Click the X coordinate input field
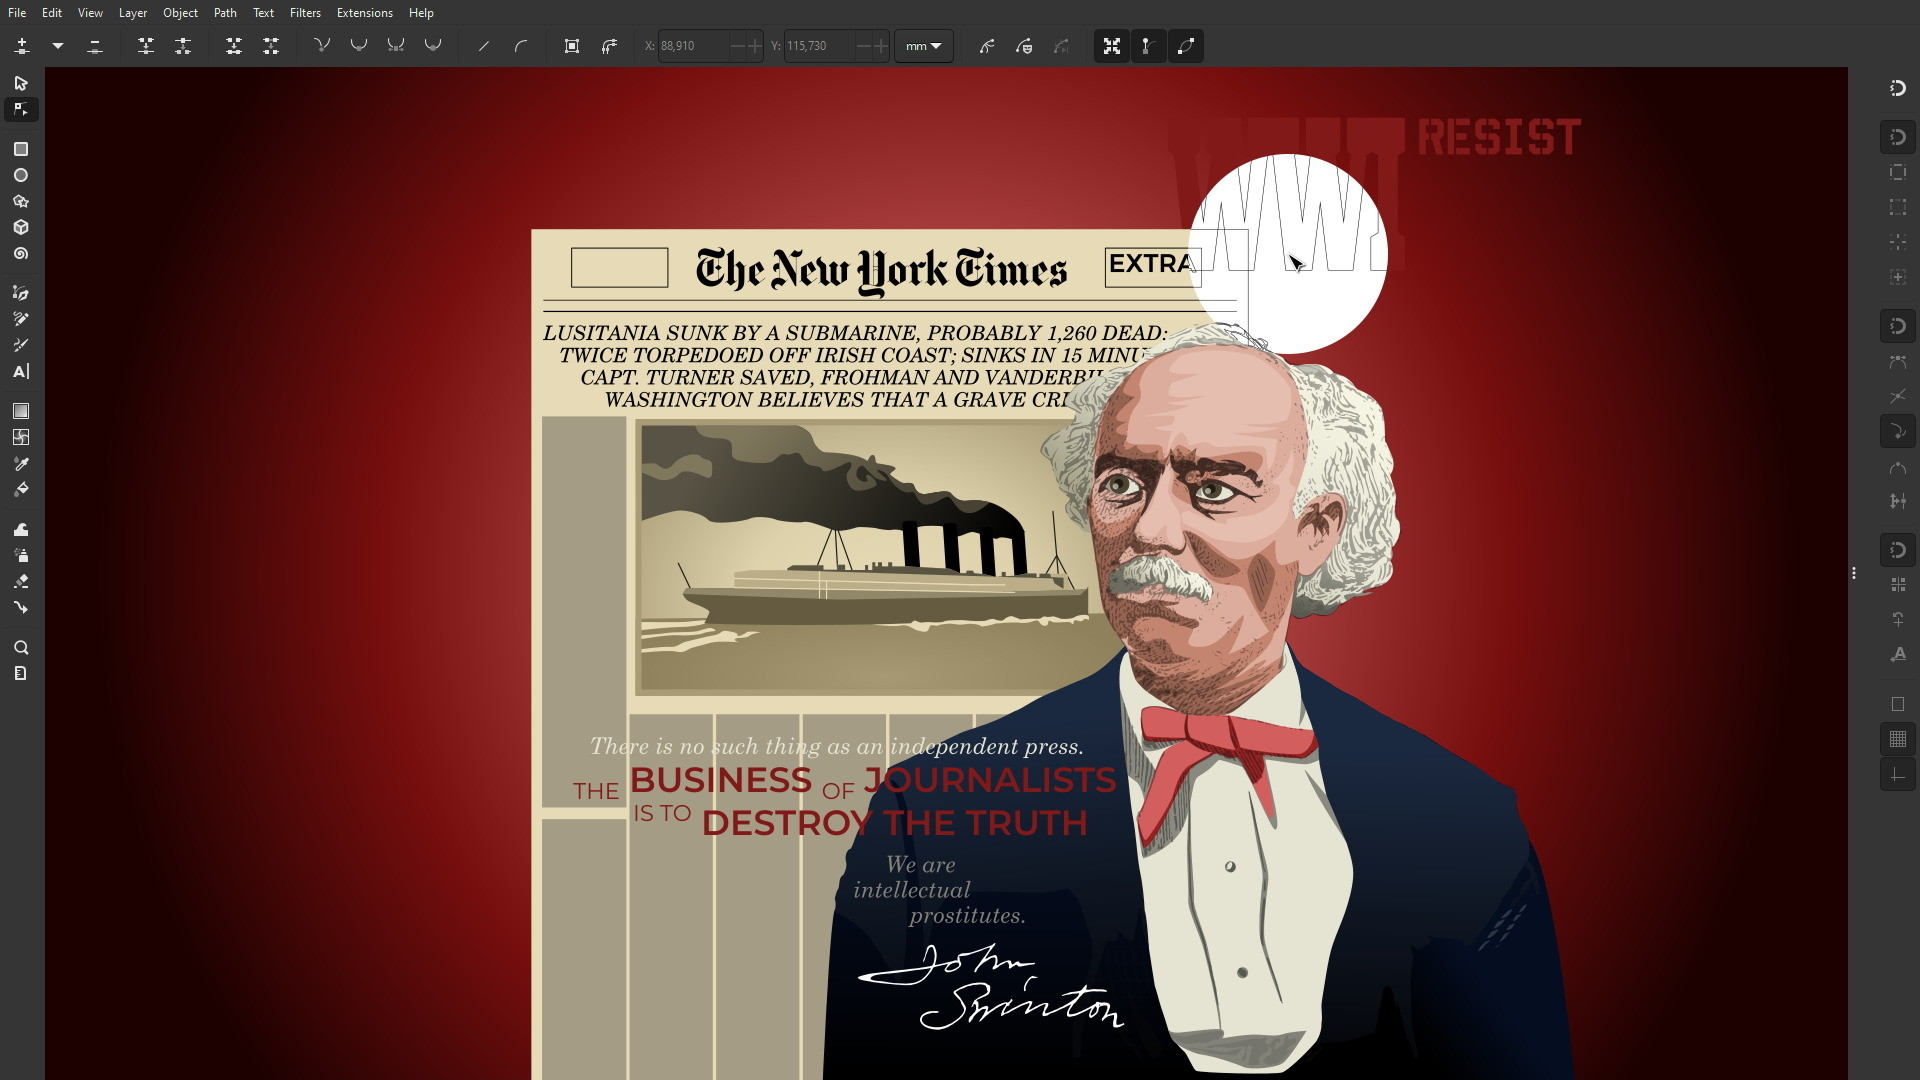1920x1080 pixels. click(693, 46)
